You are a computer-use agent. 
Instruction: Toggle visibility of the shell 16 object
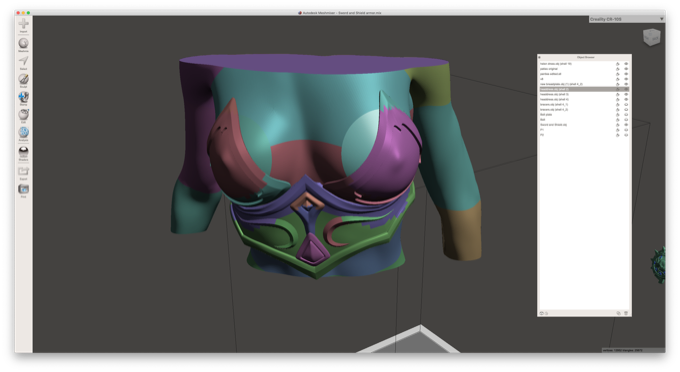pyautogui.click(x=626, y=64)
